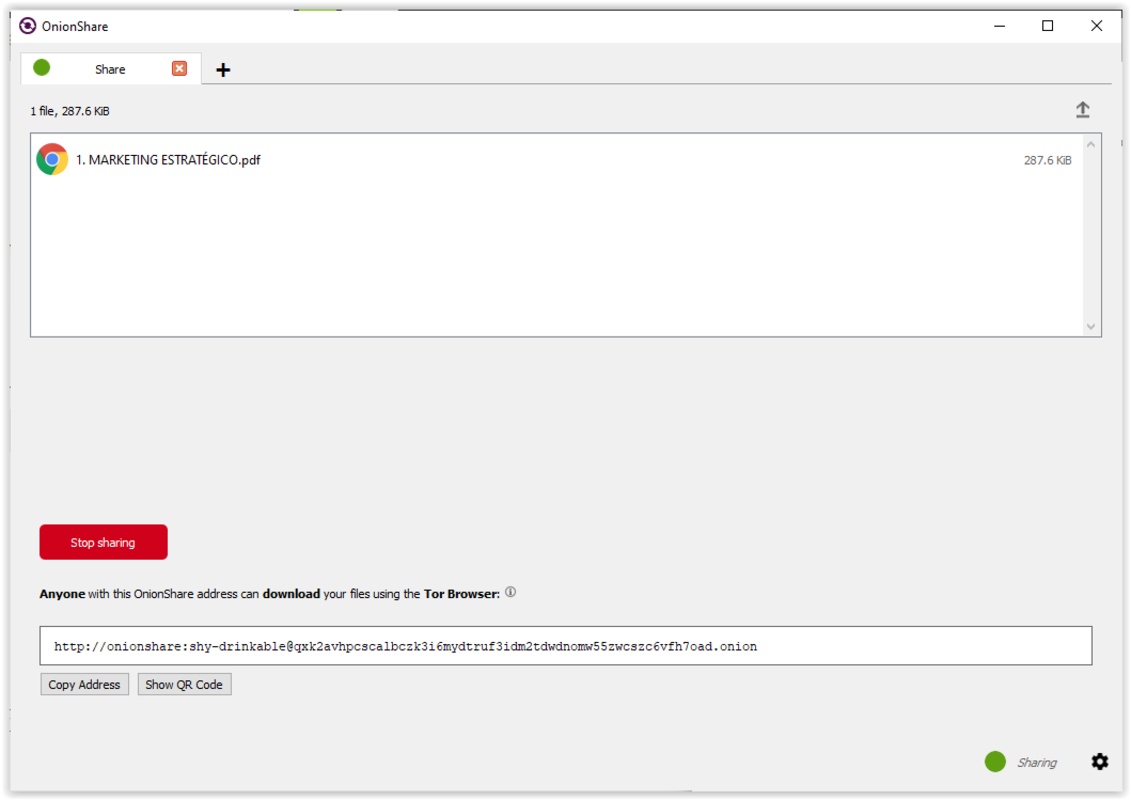Click the '1 file, 287.6 KiB' summary text
The height and width of the screenshot is (800, 1131).
pyautogui.click(x=70, y=111)
